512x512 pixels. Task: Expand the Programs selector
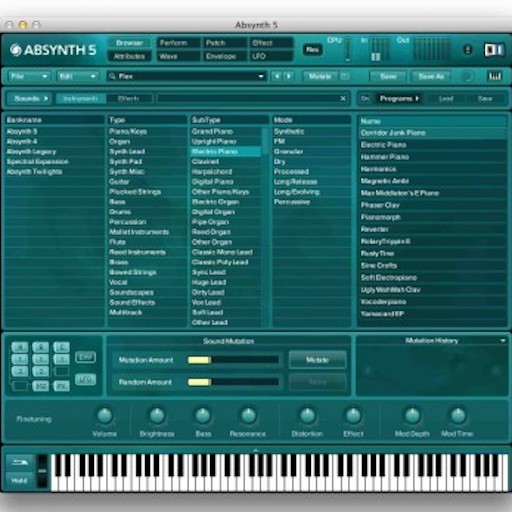tap(399, 99)
